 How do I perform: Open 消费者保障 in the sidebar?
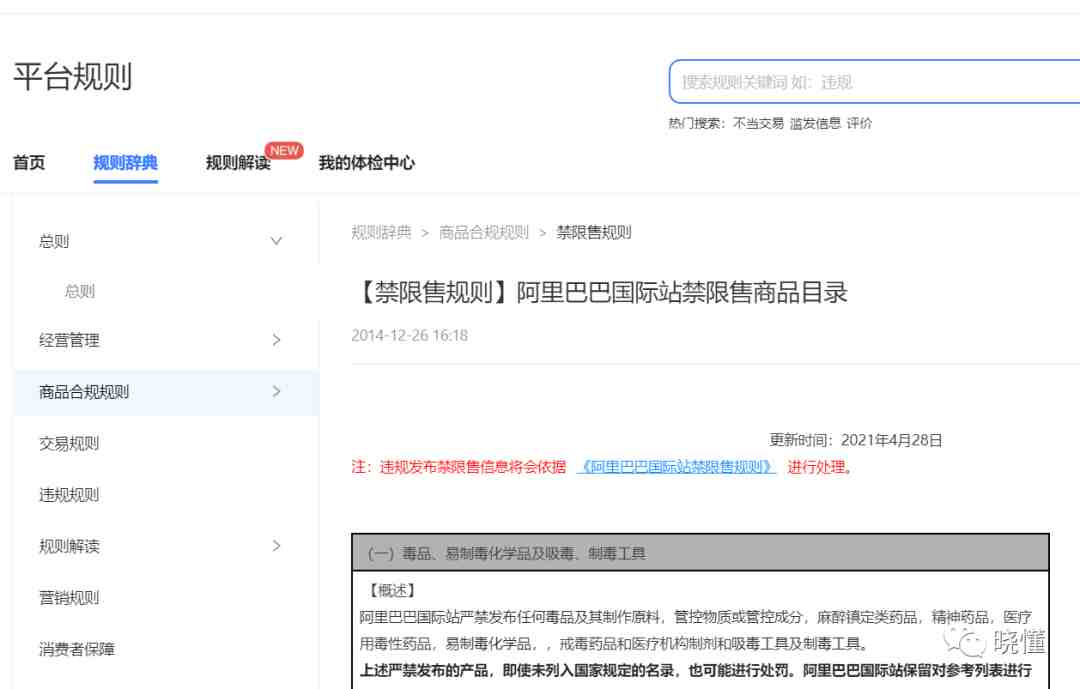[x=76, y=649]
